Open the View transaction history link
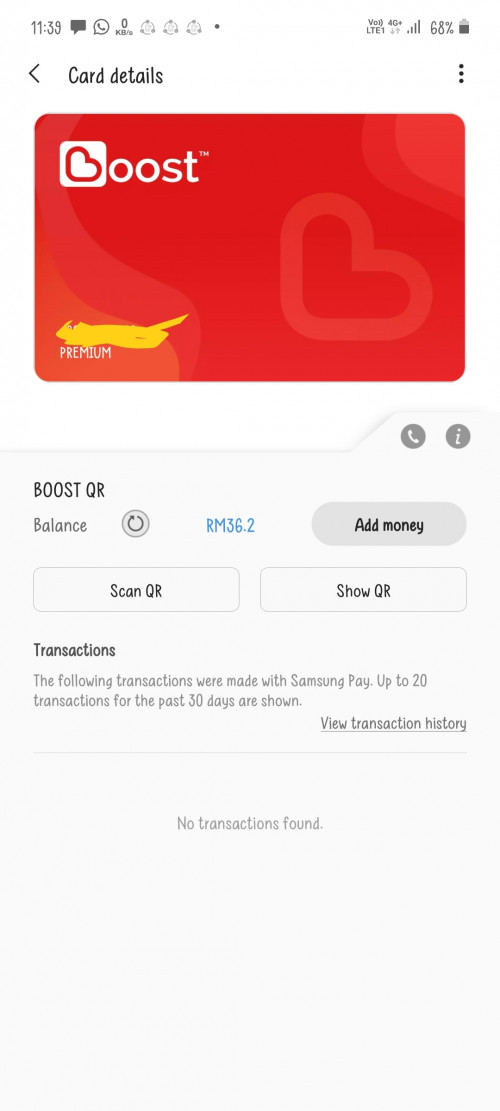The width and height of the screenshot is (500, 1111). 393,723
